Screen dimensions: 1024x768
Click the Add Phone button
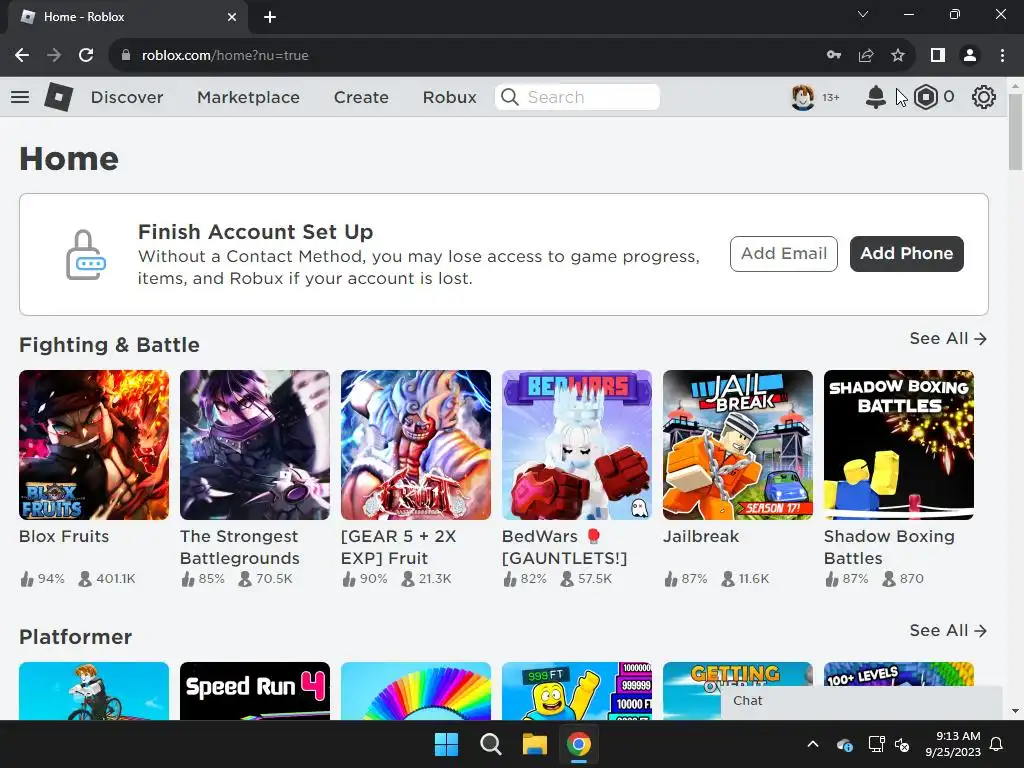(x=906, y=254)
